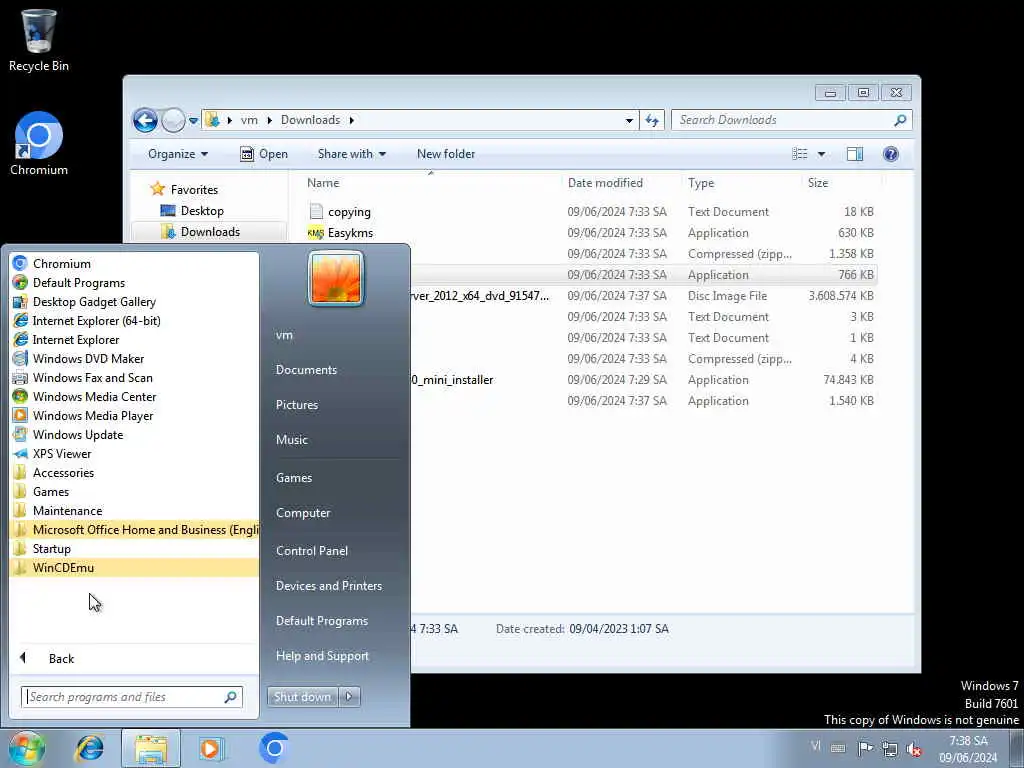
Task: Open Control Panel from Start menu
Action: pos(312,551)
